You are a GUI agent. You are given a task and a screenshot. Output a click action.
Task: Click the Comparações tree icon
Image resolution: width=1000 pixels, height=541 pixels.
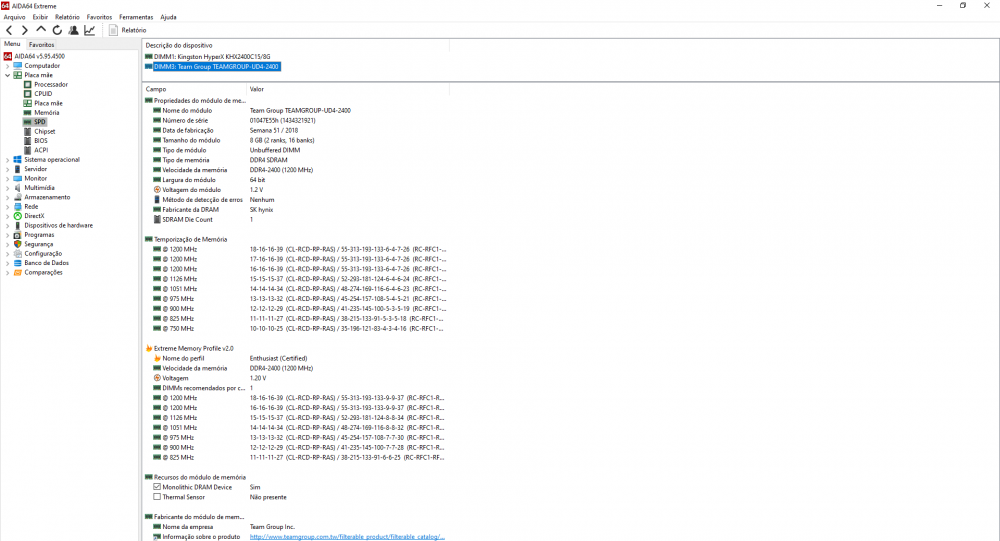point(17,272)
